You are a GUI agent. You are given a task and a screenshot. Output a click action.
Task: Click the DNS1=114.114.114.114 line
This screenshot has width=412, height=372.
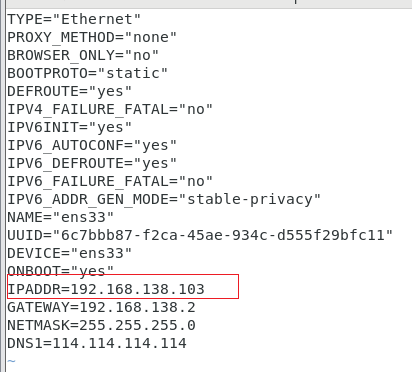click(x=97, y=343)
